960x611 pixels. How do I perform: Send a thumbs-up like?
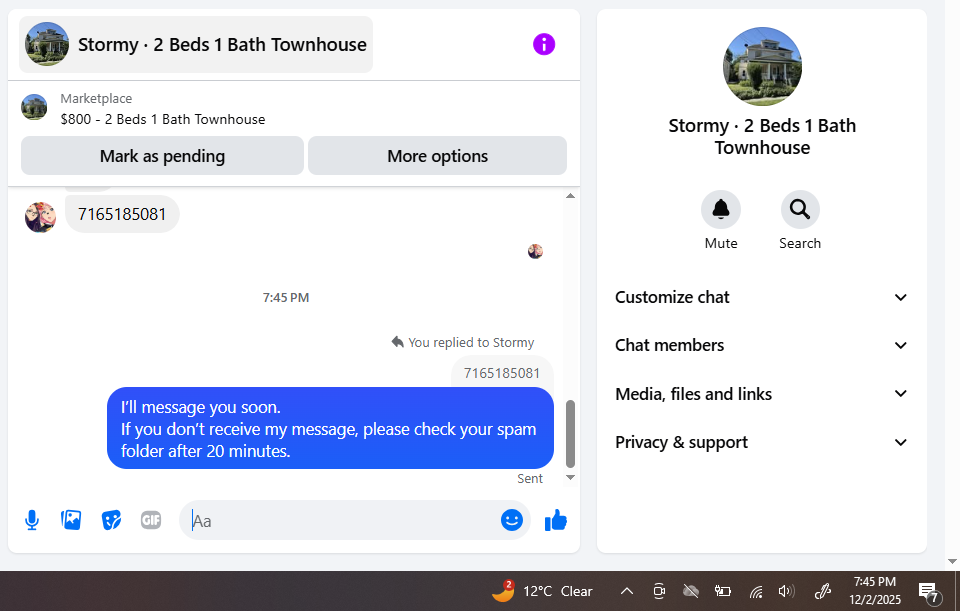pyautogui.click(x=556, y=520)
